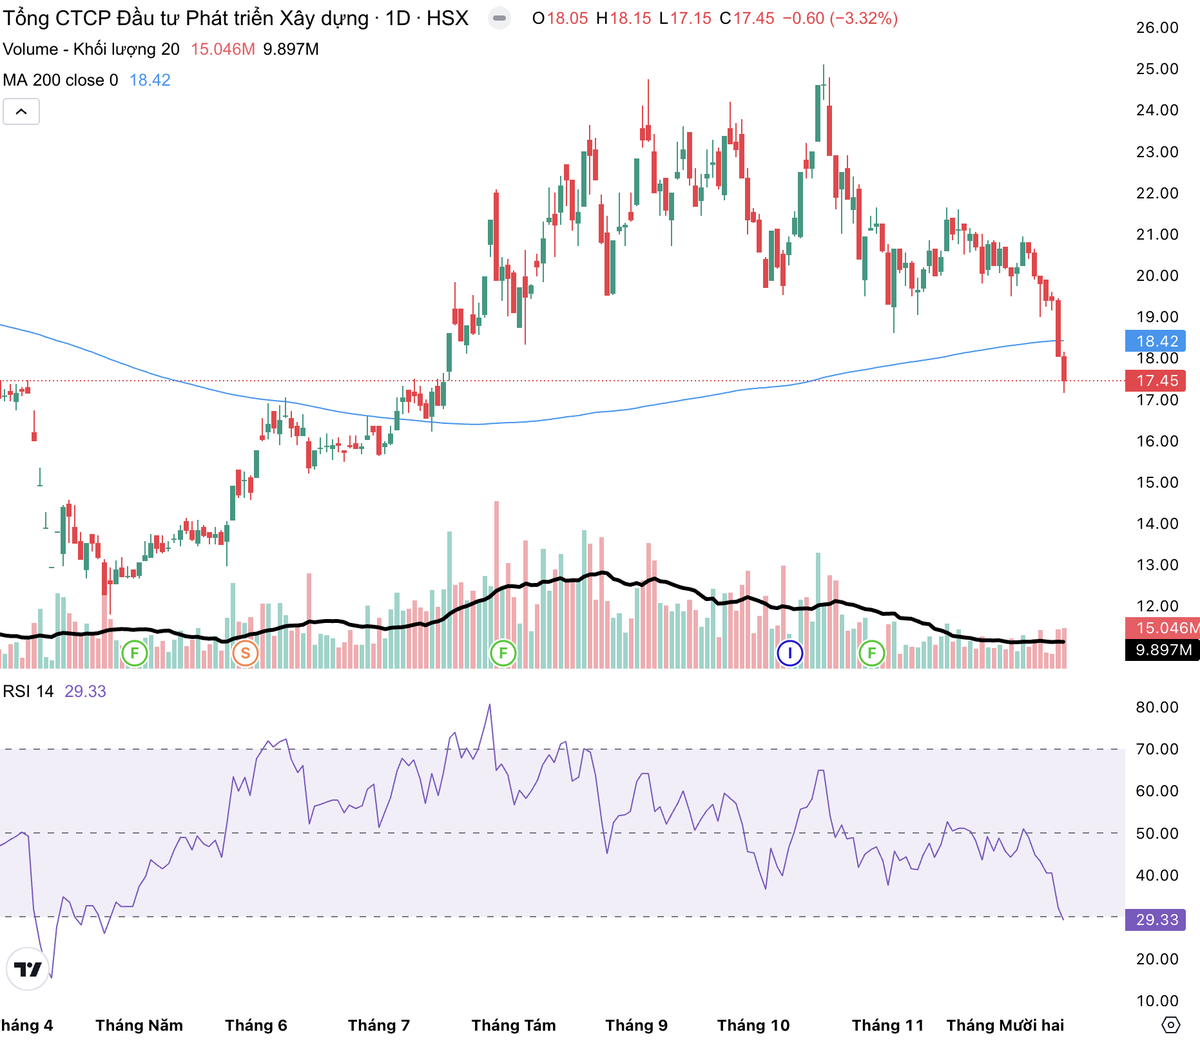Select the MA 200 close 0 legend
This screenshot has height=1041, width=1200.
tap(60, 80)
